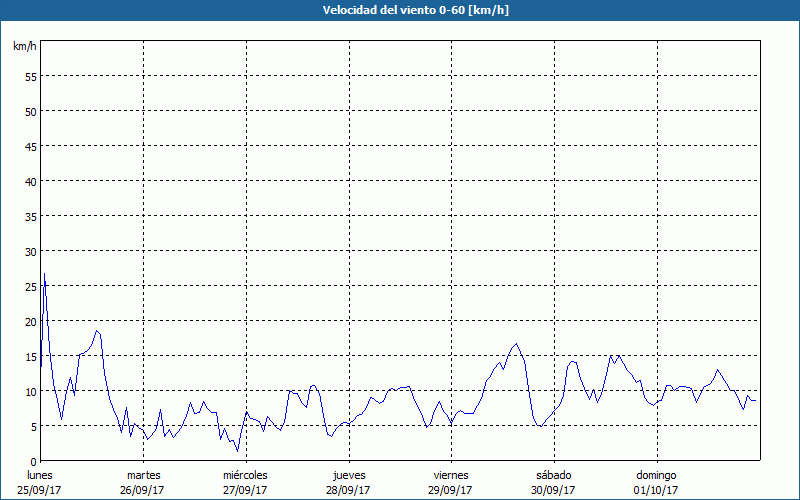
Task: Click the date label 01/10/17
Action: (656, 490)
